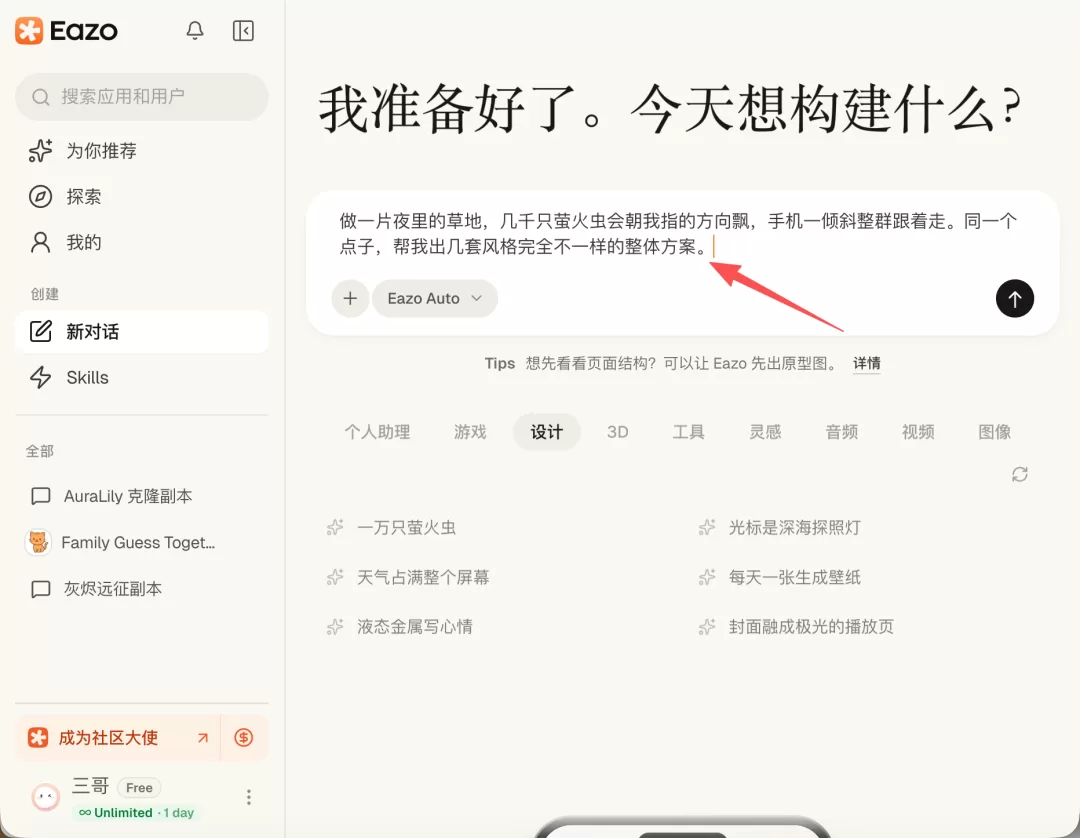Open notifications bell
The image size is (1080, 838).
(x=195, y=30)
